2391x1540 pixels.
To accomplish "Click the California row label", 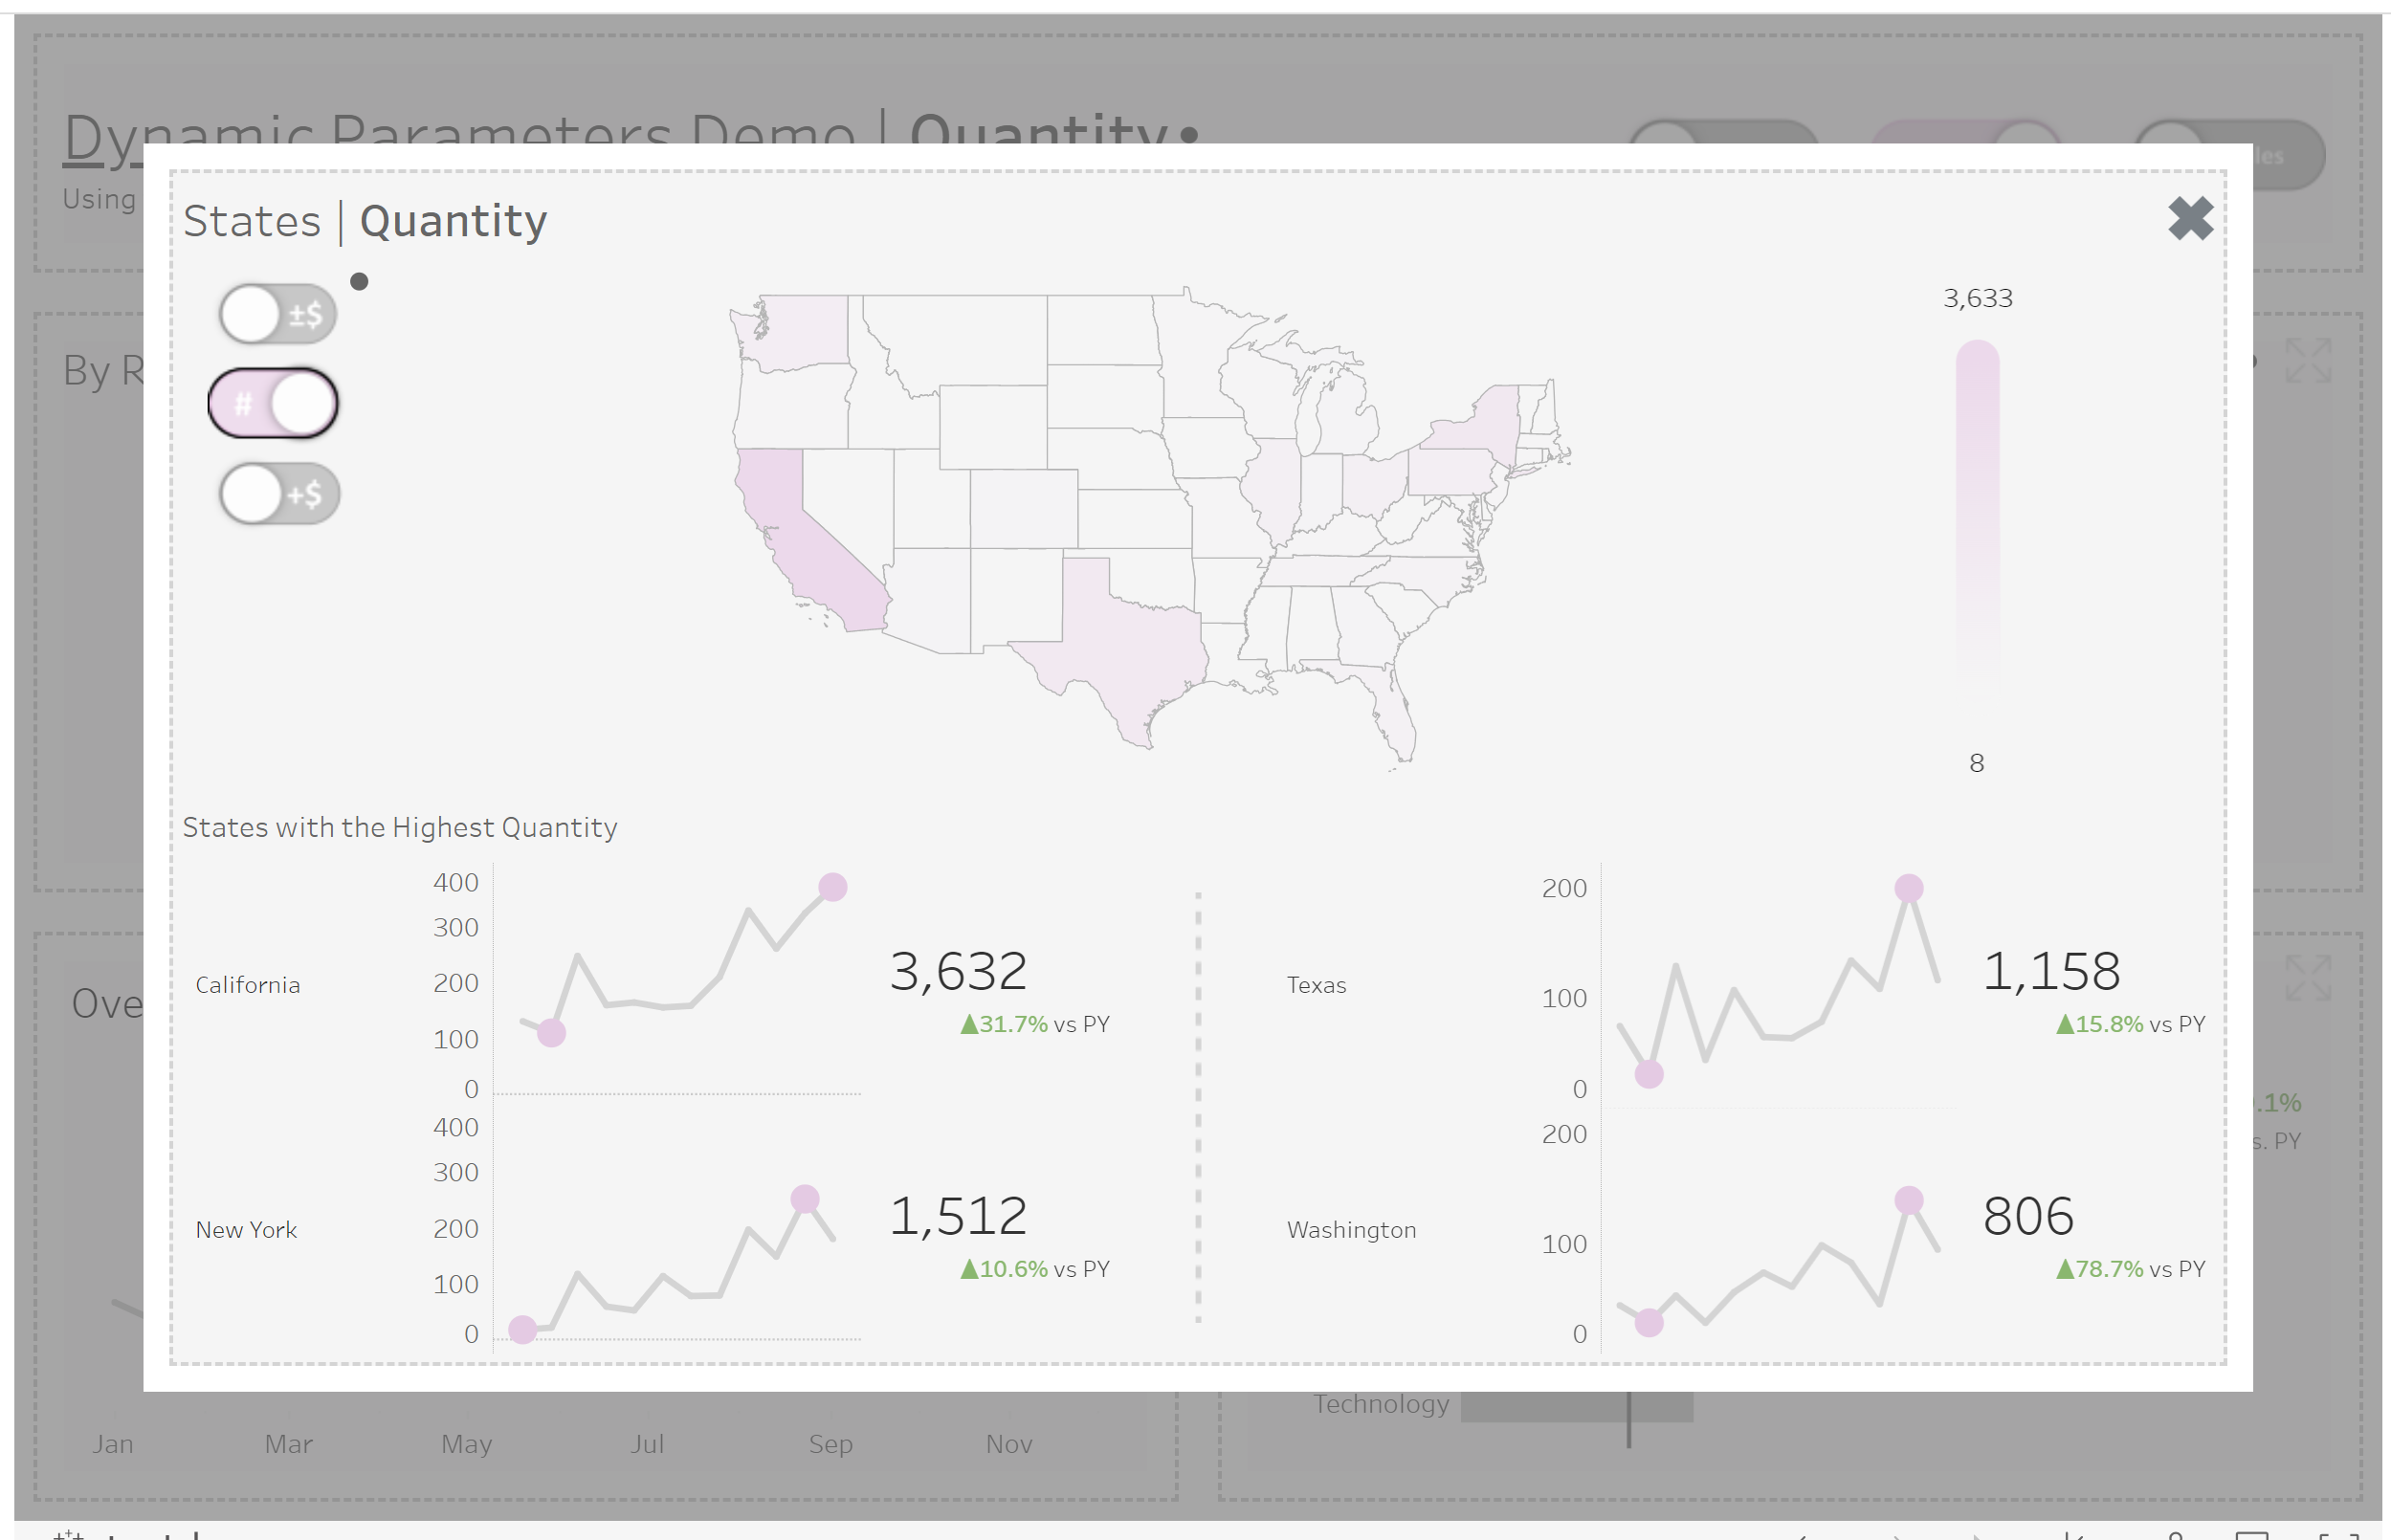I will [x=247, y=985].
